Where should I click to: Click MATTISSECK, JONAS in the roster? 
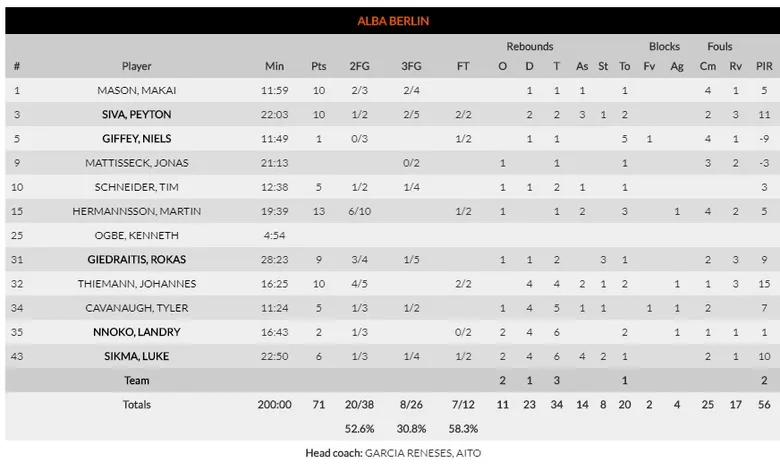(137, 163)
